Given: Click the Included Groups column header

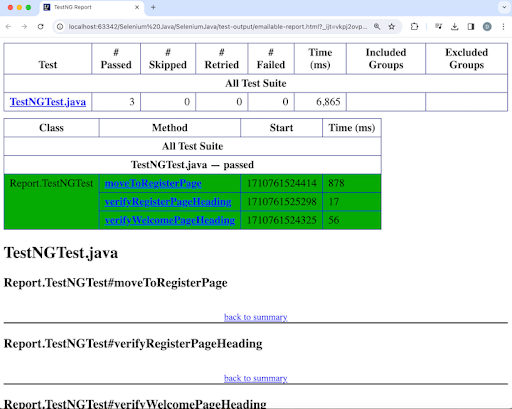Looking at the screenshot, I should [386, 59].
